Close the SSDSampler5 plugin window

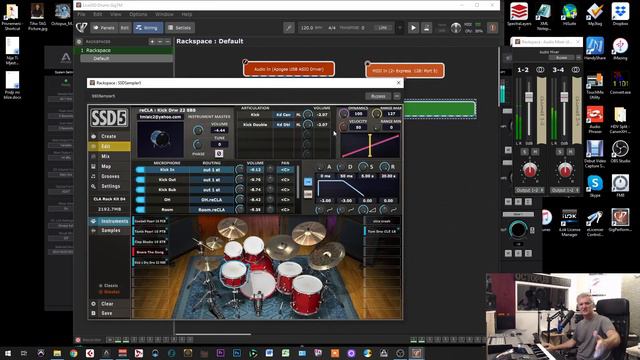pos(398,83)
